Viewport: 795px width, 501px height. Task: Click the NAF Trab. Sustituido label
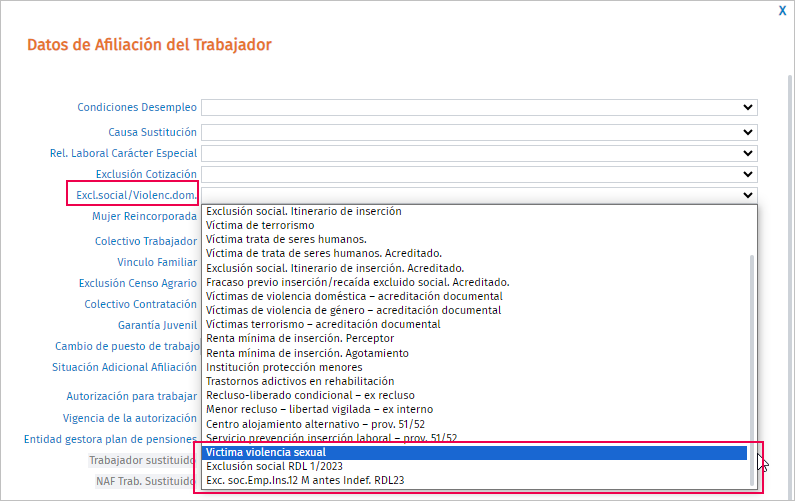(146, 481)
